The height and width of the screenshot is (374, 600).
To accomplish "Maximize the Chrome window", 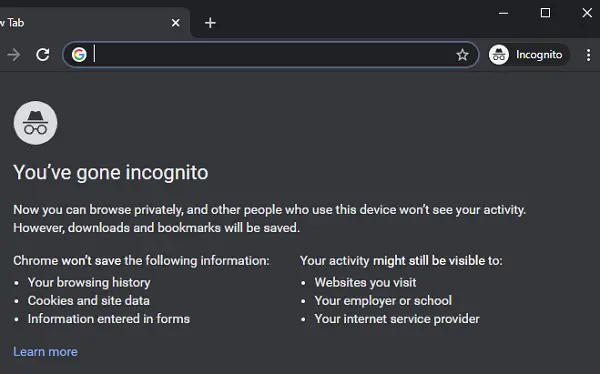I will tap(545, 13).
